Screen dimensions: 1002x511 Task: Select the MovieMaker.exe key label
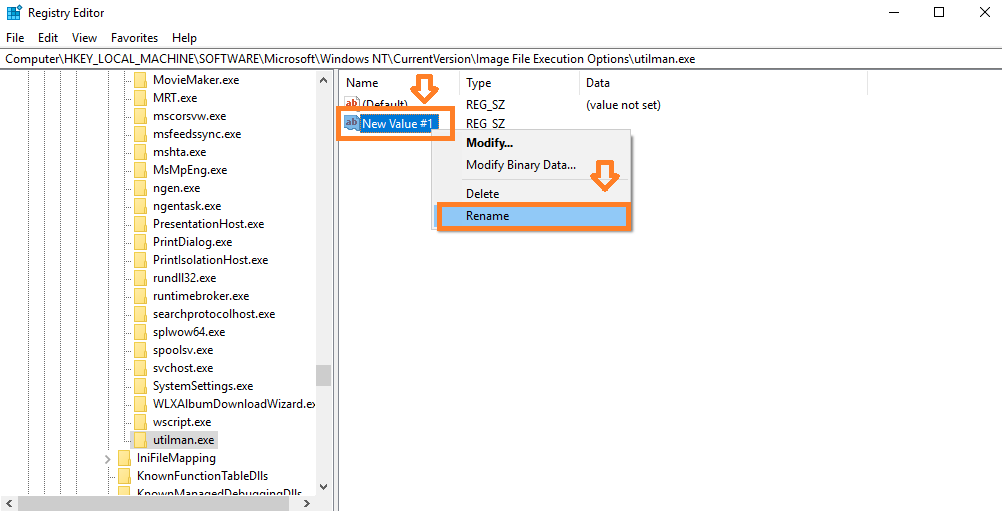196,80
